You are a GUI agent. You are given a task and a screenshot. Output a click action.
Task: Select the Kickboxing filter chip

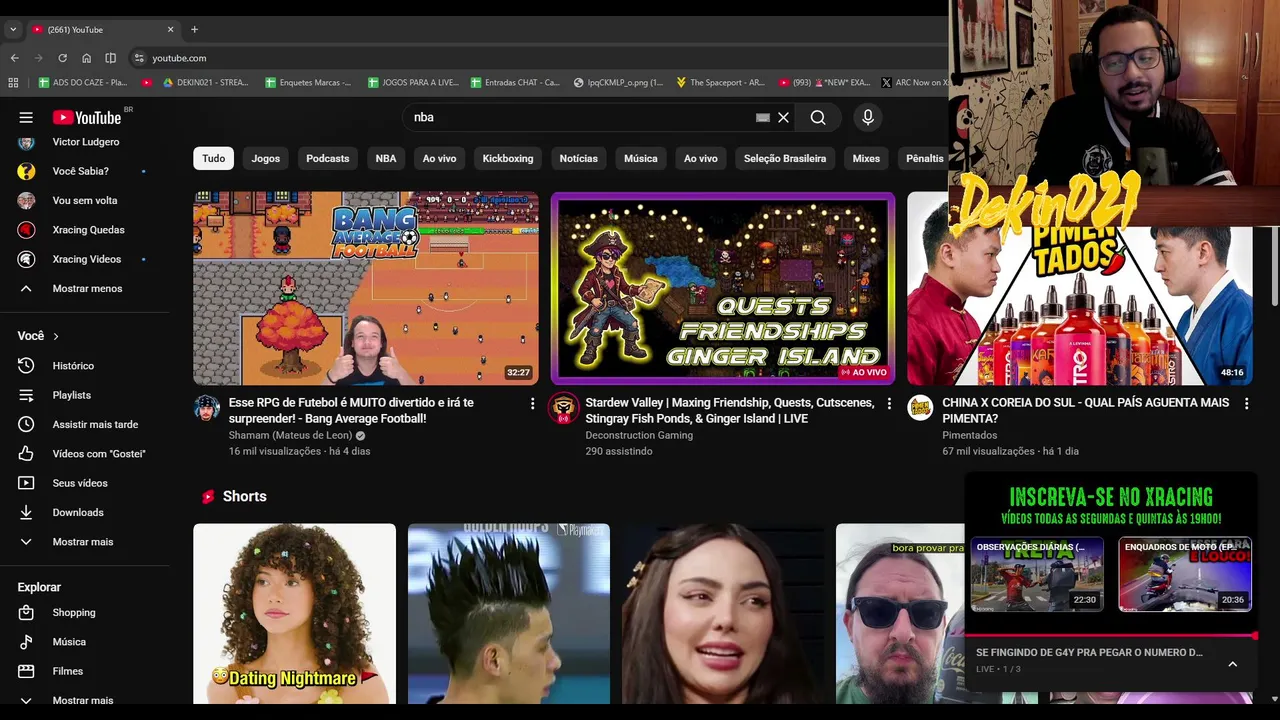tap(508, 158)
